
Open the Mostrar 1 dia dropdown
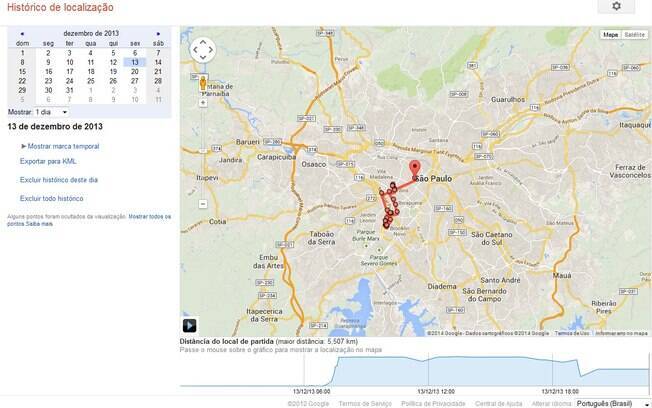point(52,112)
